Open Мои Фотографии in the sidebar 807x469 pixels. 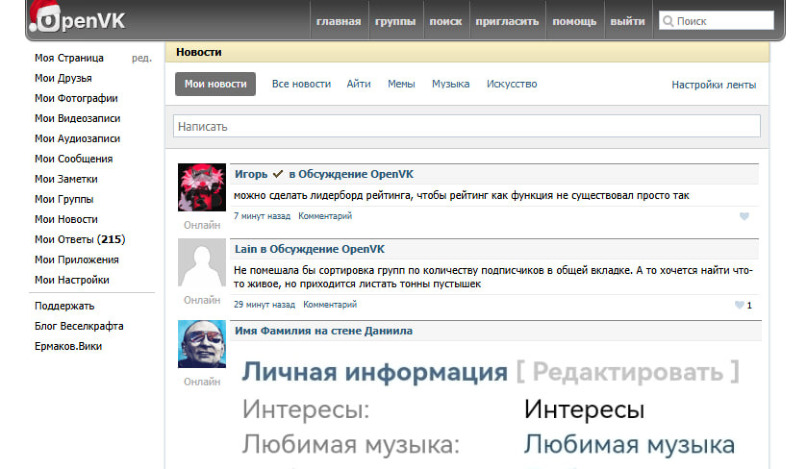pyautogui.click(x=76, y=98)
